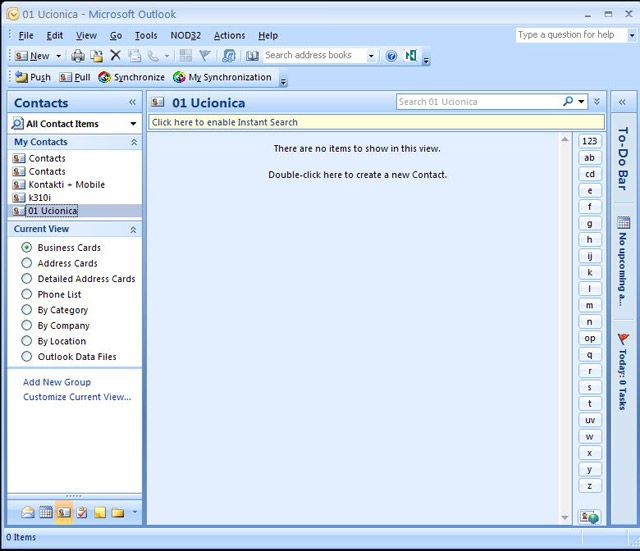Screen dimensions: 640x551
Task: Open All Contact Items dropdown
Action: click(133, 124)
